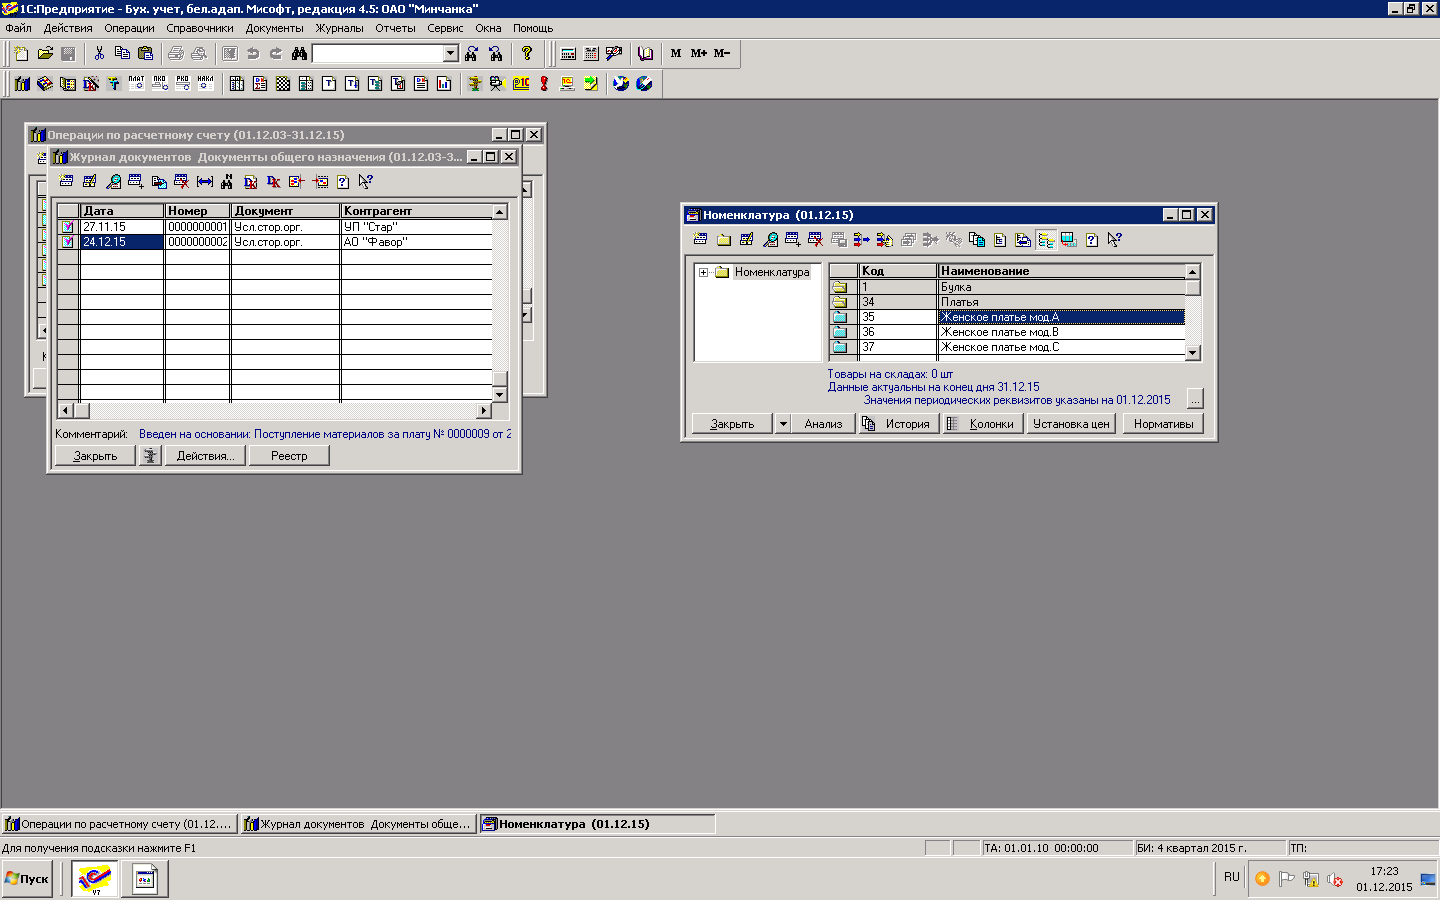Open the Отчеты menu
Image resolution: width=1440 pixels, height=900 pixels.
point(395,28)
